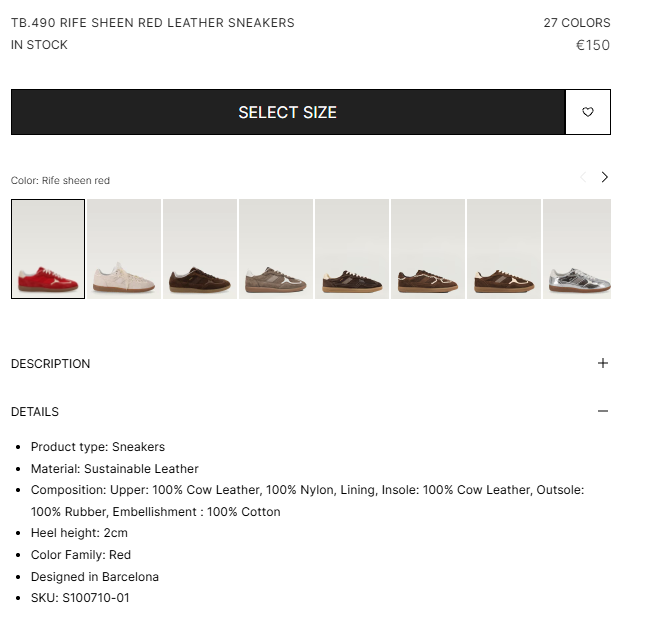Choose the cream white sneaker thumbnail
Screen dimensions: 656x622
[124, 249]
